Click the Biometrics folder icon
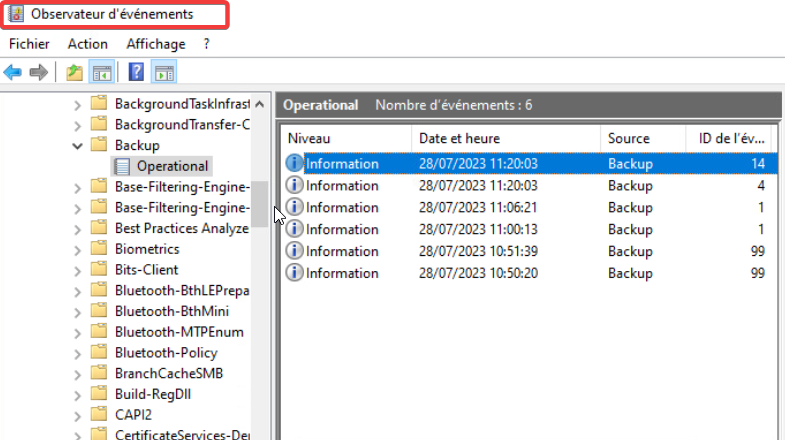Screen dimensions: 785x440 (x=99, y=249)
